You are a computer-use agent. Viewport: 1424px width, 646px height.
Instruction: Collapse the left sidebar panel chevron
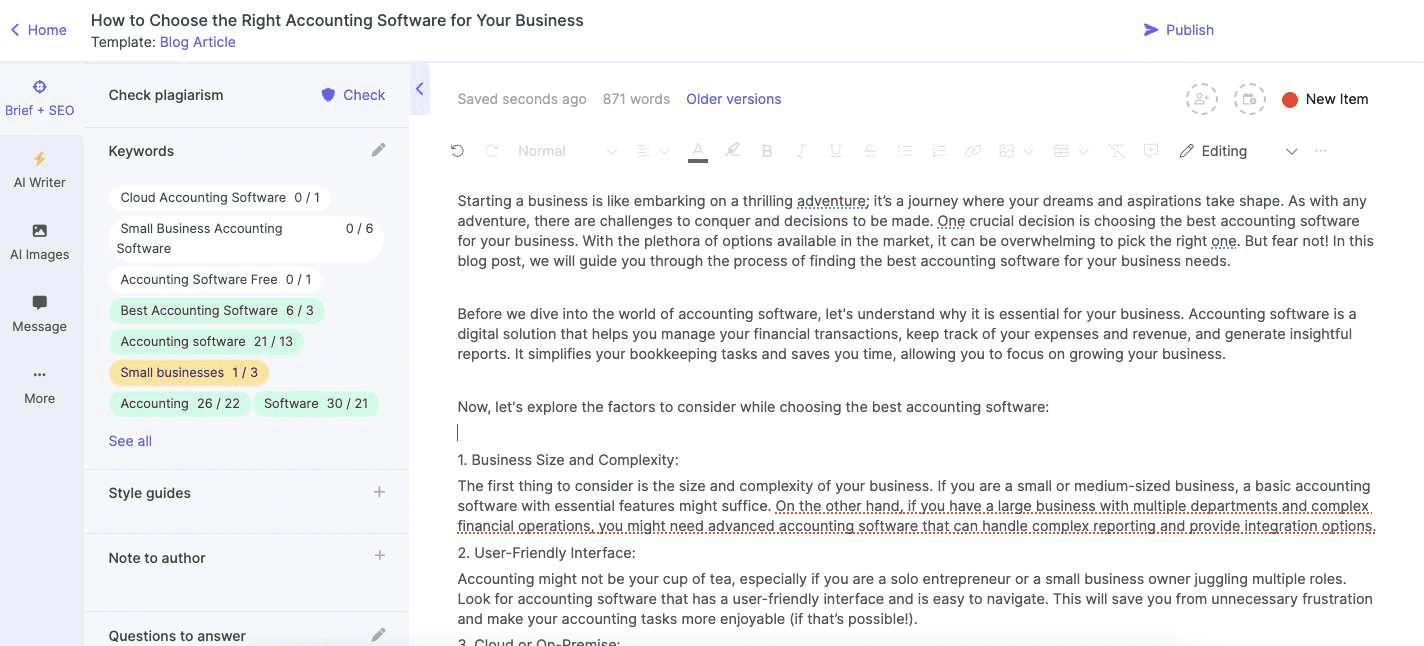click(x=420, y=89)
